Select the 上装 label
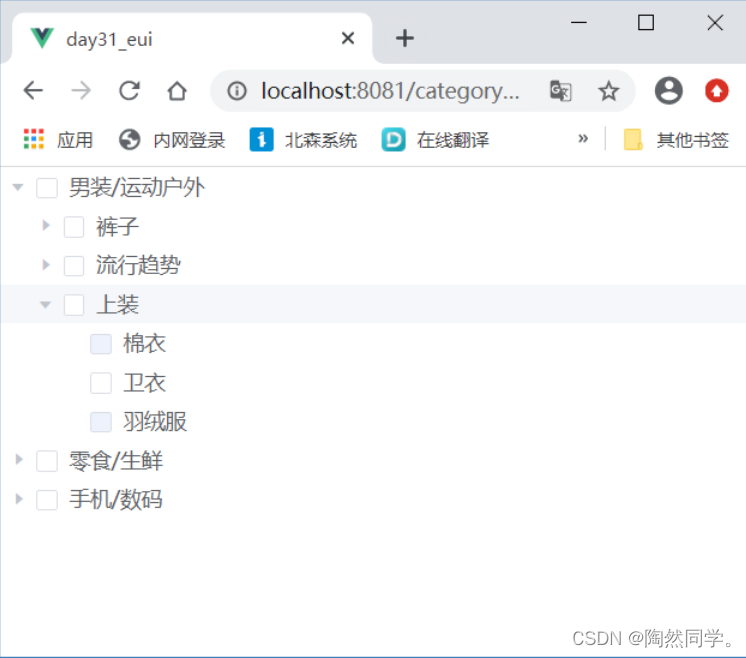The height and width of the screenshot is (658, 746). 118,304
